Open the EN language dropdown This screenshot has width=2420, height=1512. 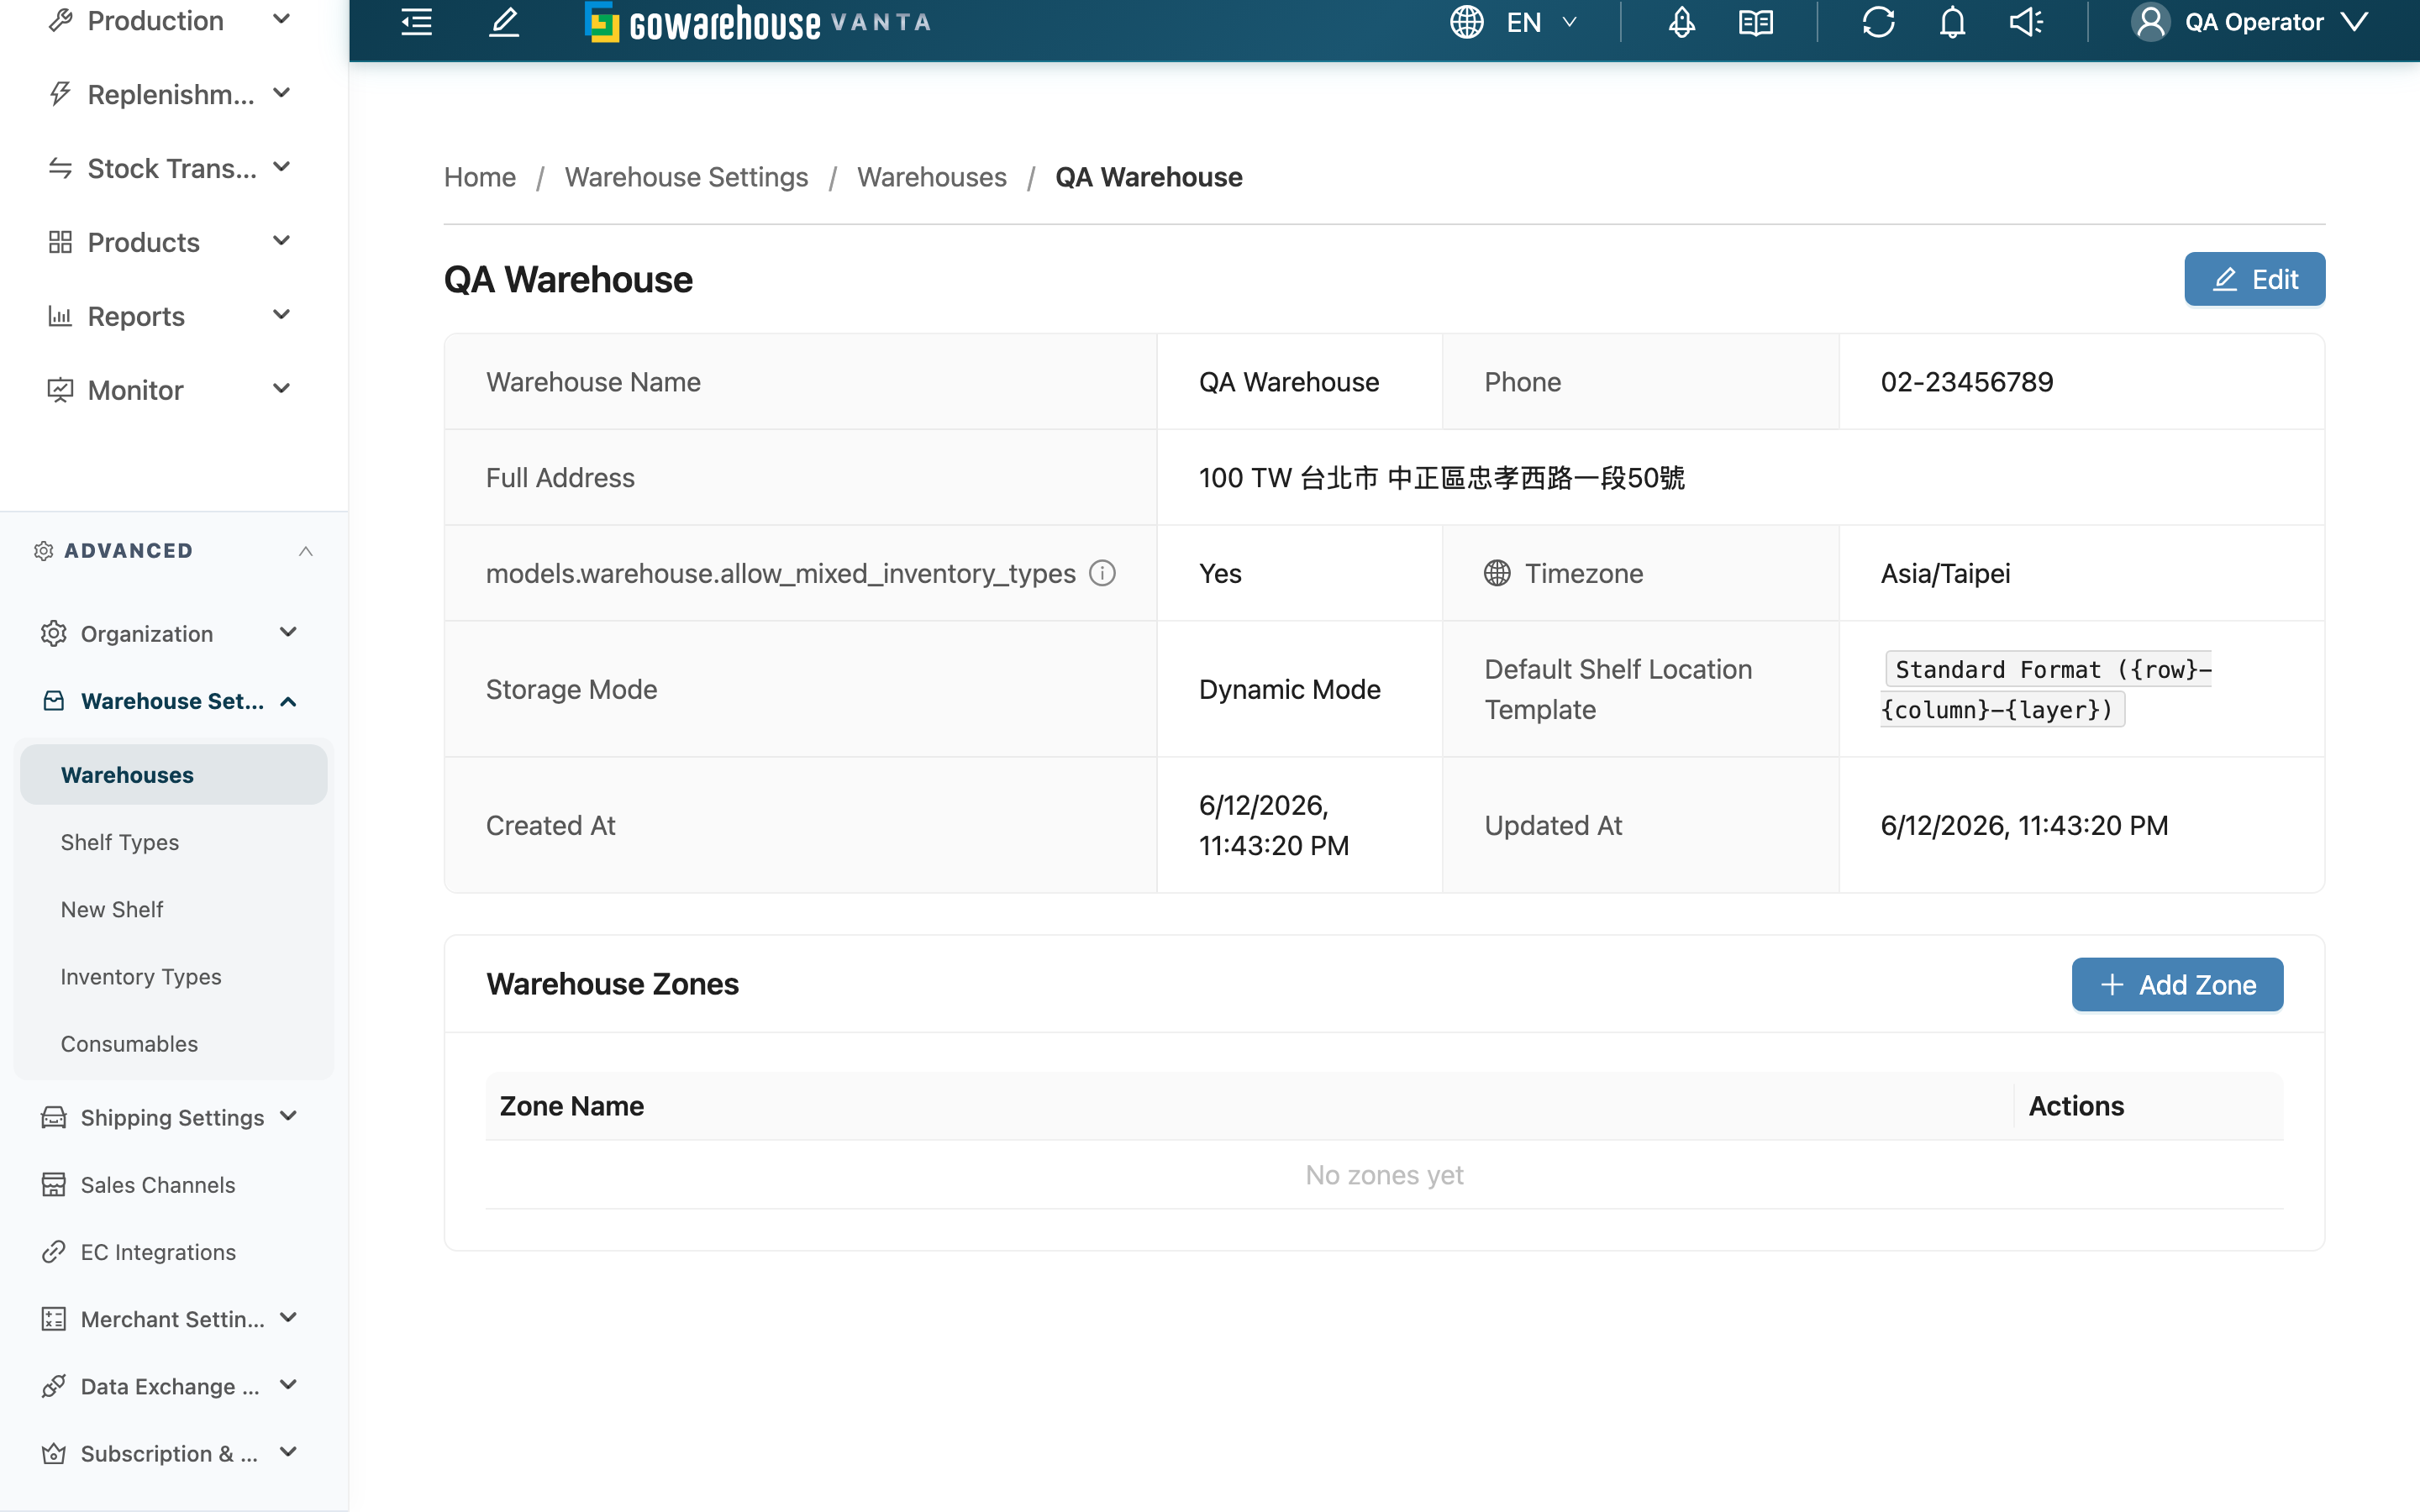1541,22
